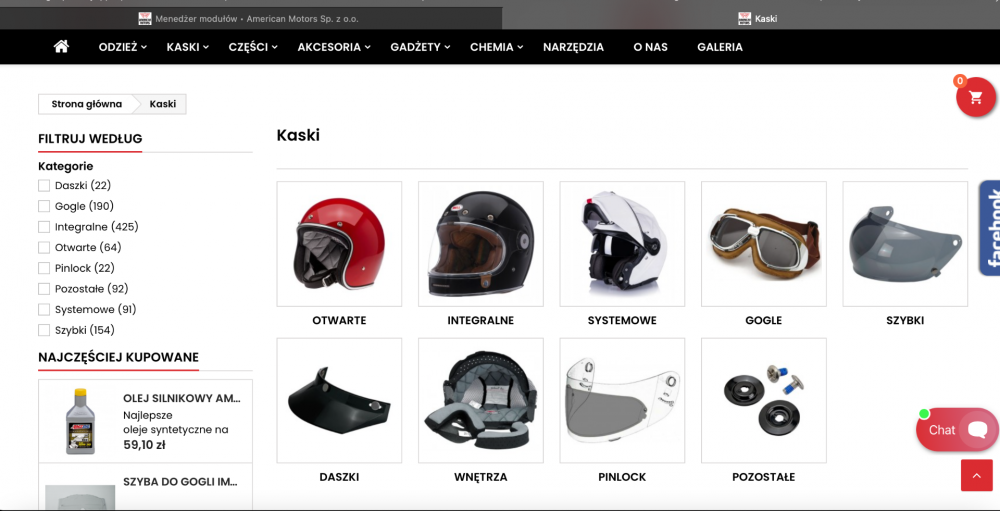This screenshot has height=511, width=1000.
Task: Click the scroll-to-top arrow button
Action: coord(976,475)
